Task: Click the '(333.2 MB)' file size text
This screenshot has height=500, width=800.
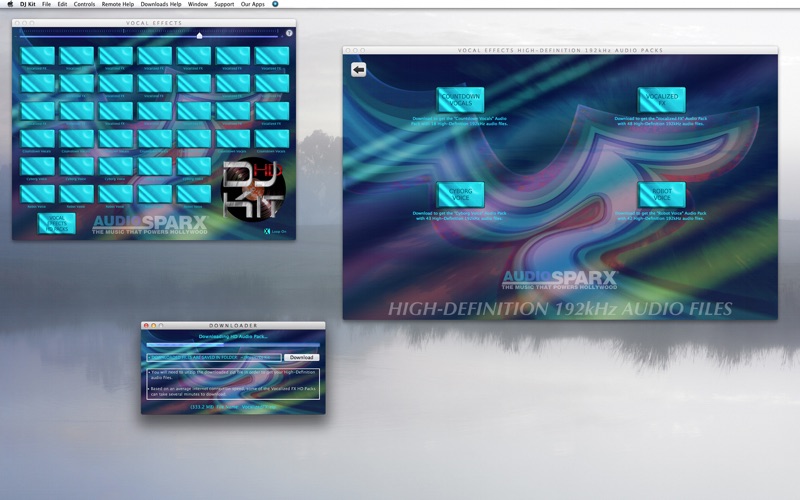Action: tap(202, 407)
